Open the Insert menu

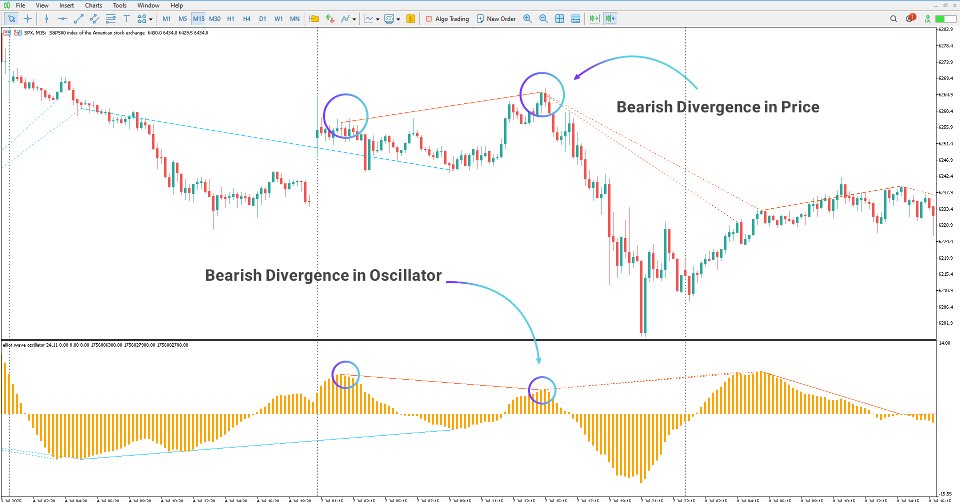click(x=67, y=6)
